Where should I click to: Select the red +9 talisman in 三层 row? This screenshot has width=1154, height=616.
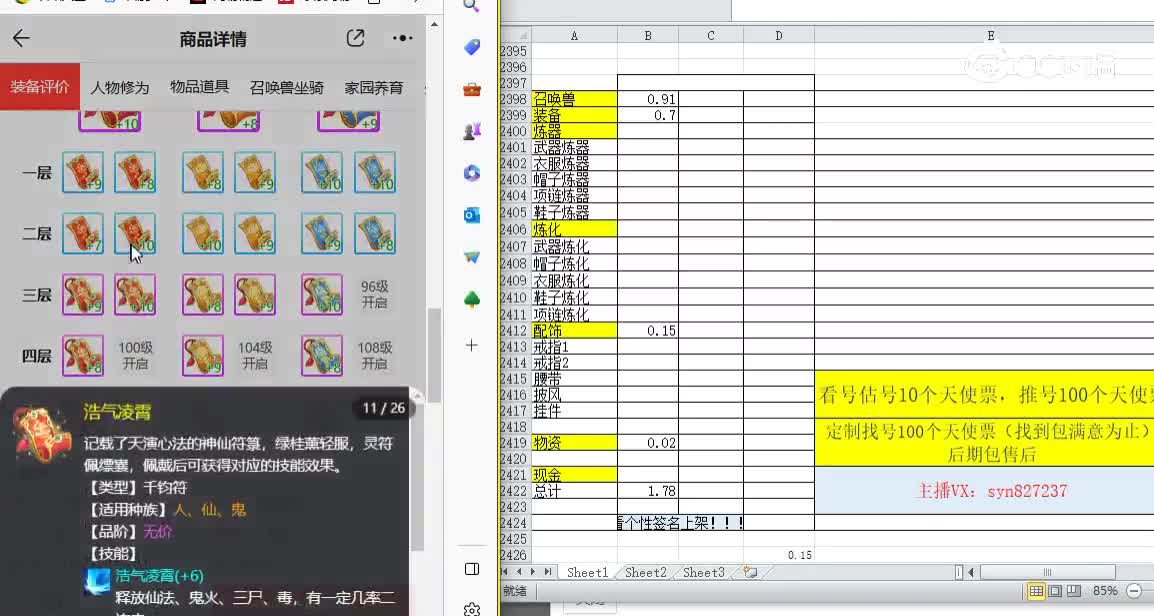click(x=82, y=294)
